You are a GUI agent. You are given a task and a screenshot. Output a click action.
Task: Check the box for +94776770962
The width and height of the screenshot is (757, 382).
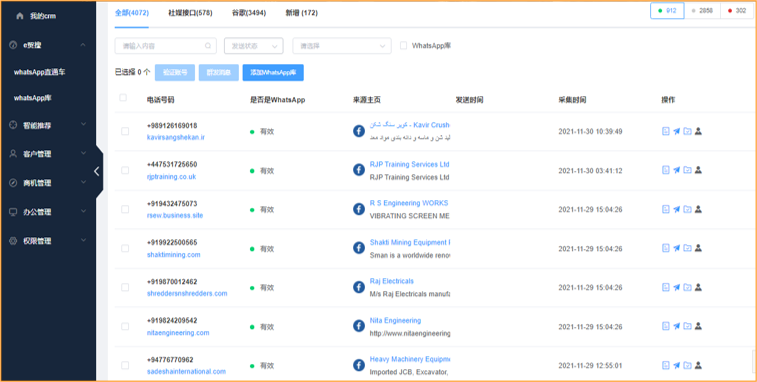pyautogui.click(x=125, y=365)
